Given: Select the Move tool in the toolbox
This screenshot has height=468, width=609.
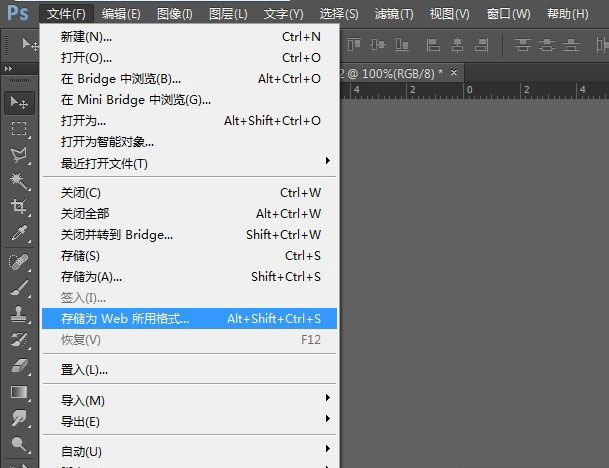Looking at the screenshot, I should click(x=19, y=102).
